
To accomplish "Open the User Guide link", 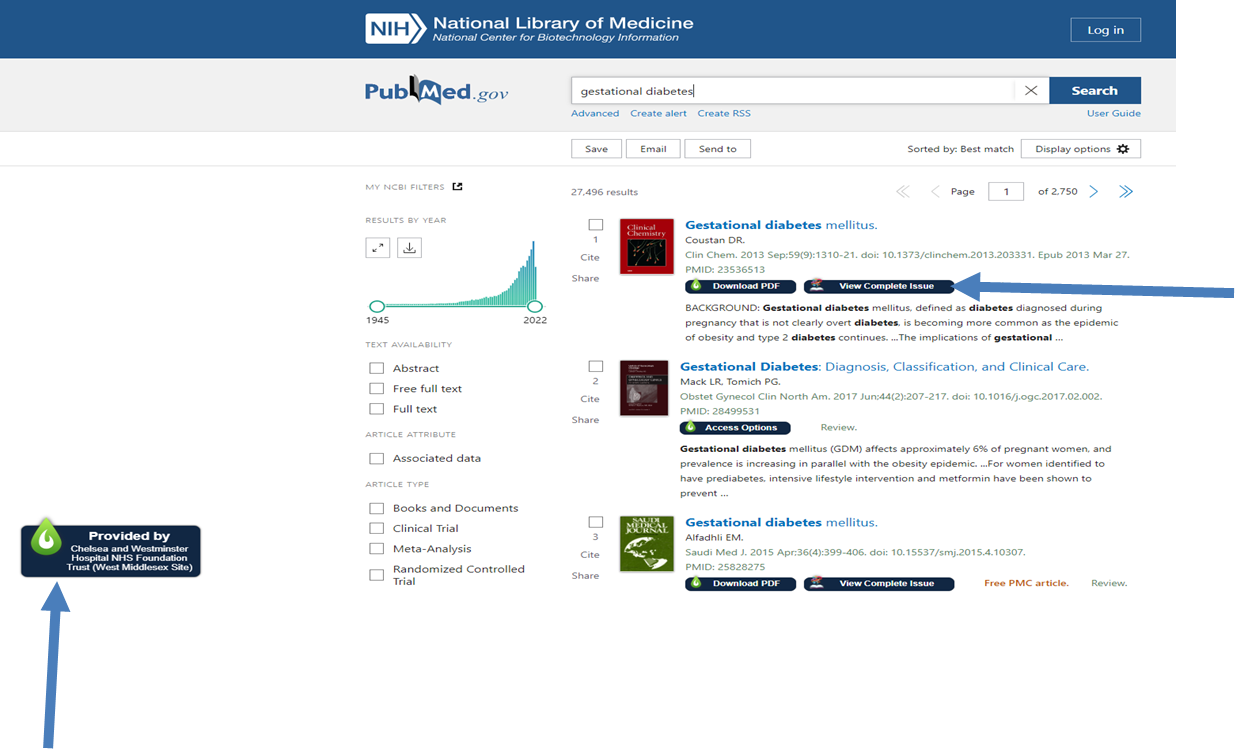I will click(x=1113, y=114).
